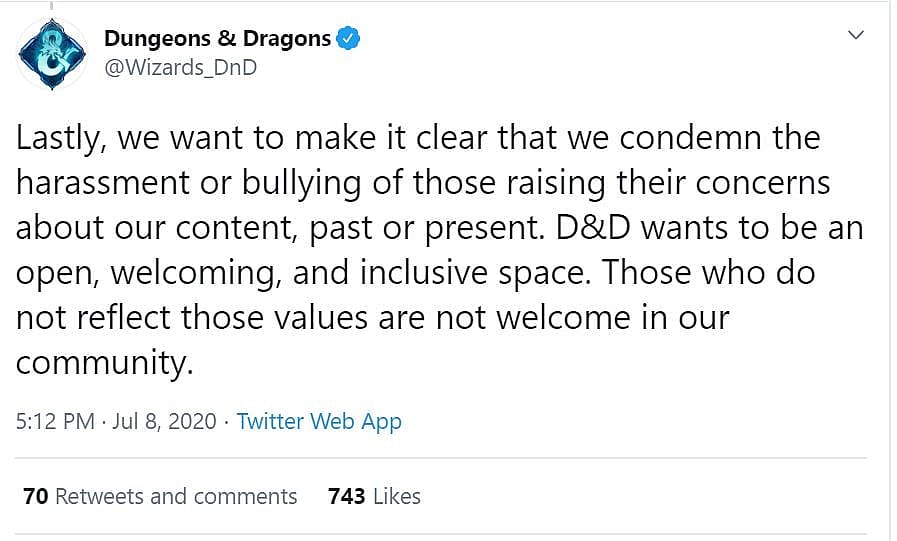Viewport: 897px width, 541px height.
Task: Open the tweet options chevron menu
Action: point(856,36)
